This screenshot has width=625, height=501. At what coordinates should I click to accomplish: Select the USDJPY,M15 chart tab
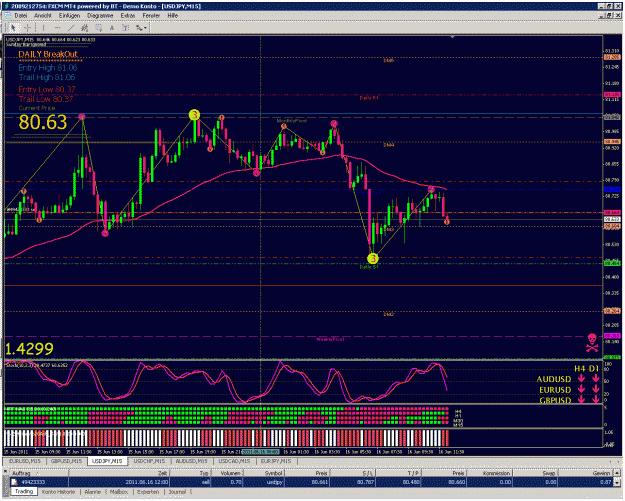(x=107, y=461)
